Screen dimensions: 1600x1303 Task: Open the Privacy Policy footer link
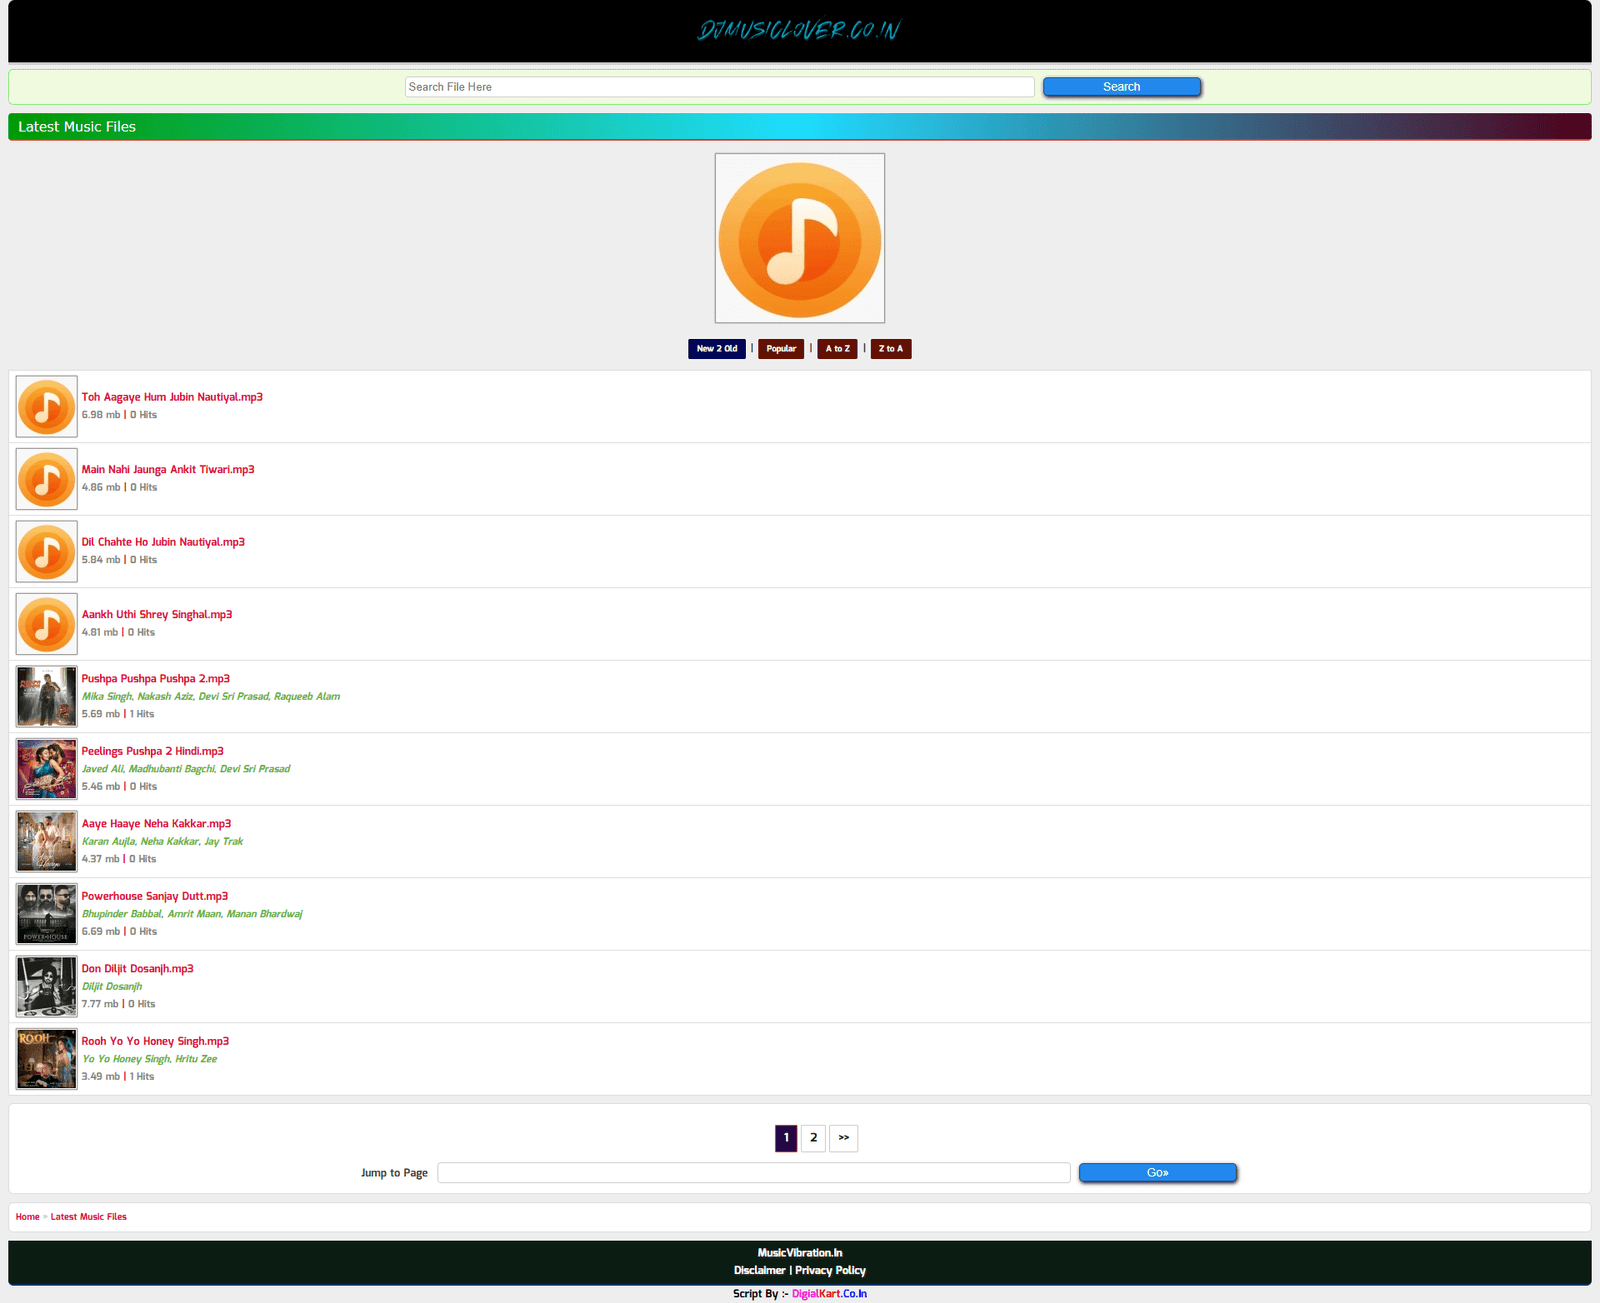click(x=830, y=1271)
